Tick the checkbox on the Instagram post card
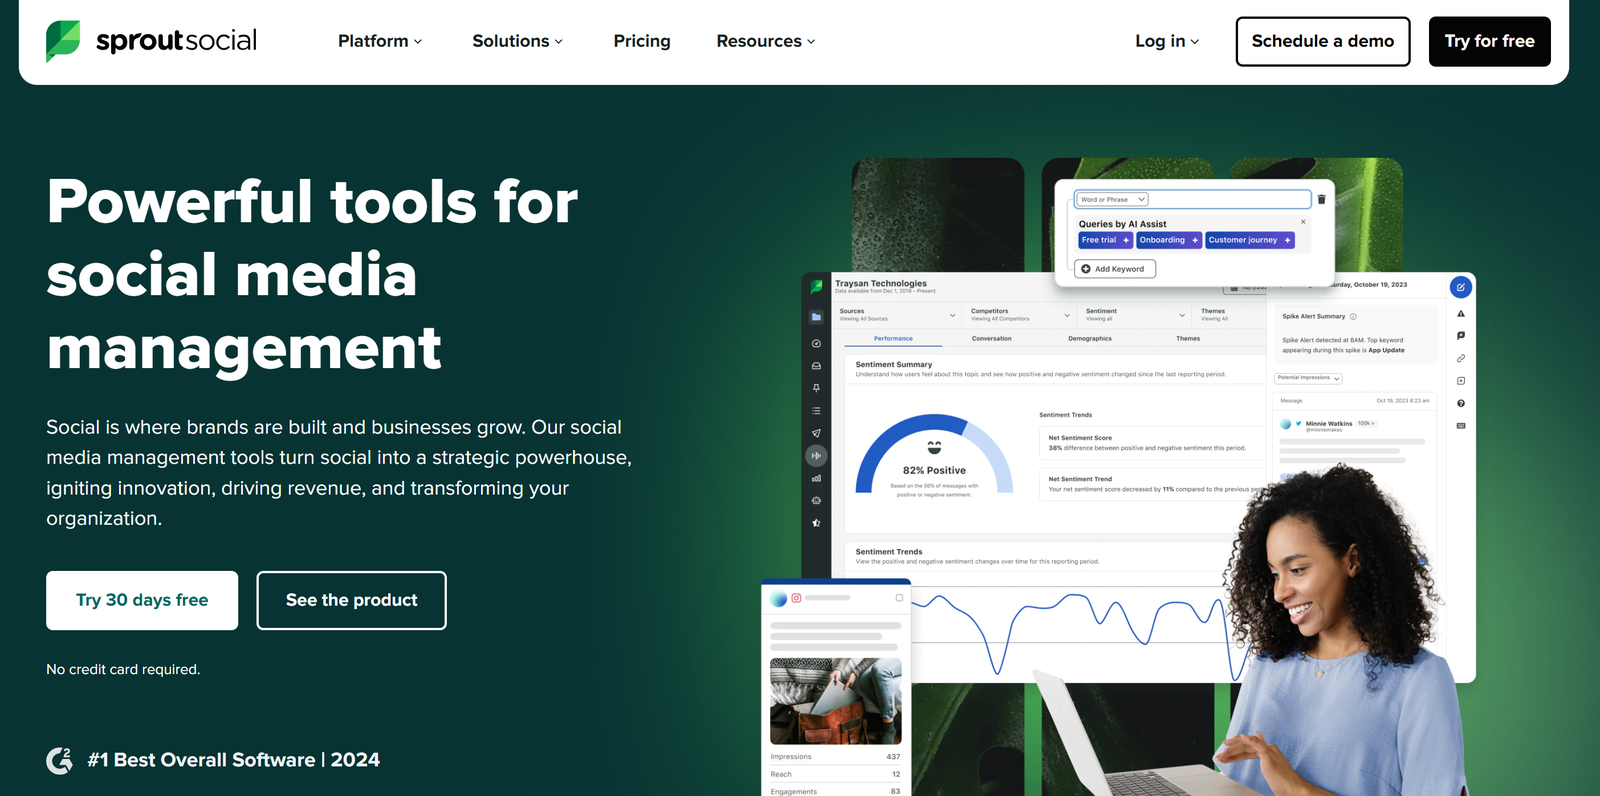The image size is (1600, 796). [899, 598]
